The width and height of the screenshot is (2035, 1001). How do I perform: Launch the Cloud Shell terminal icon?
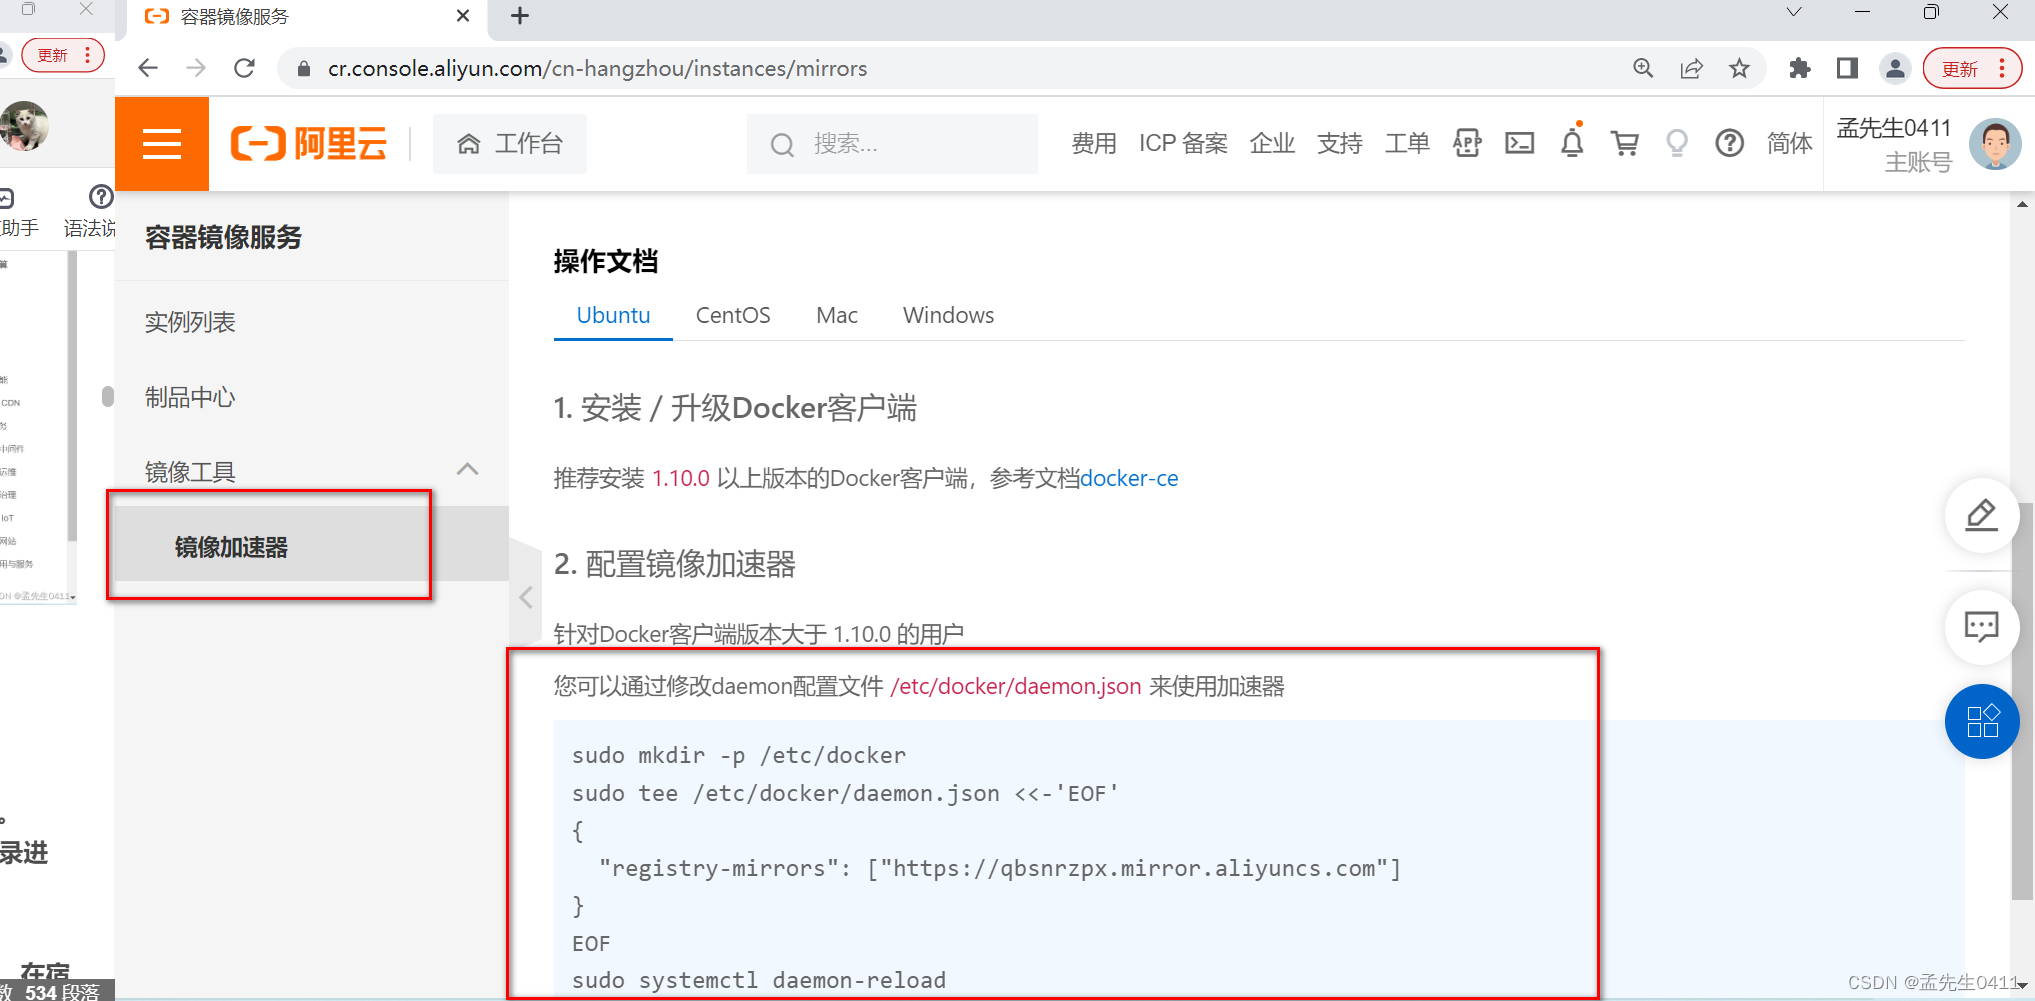click(1520, 144)
